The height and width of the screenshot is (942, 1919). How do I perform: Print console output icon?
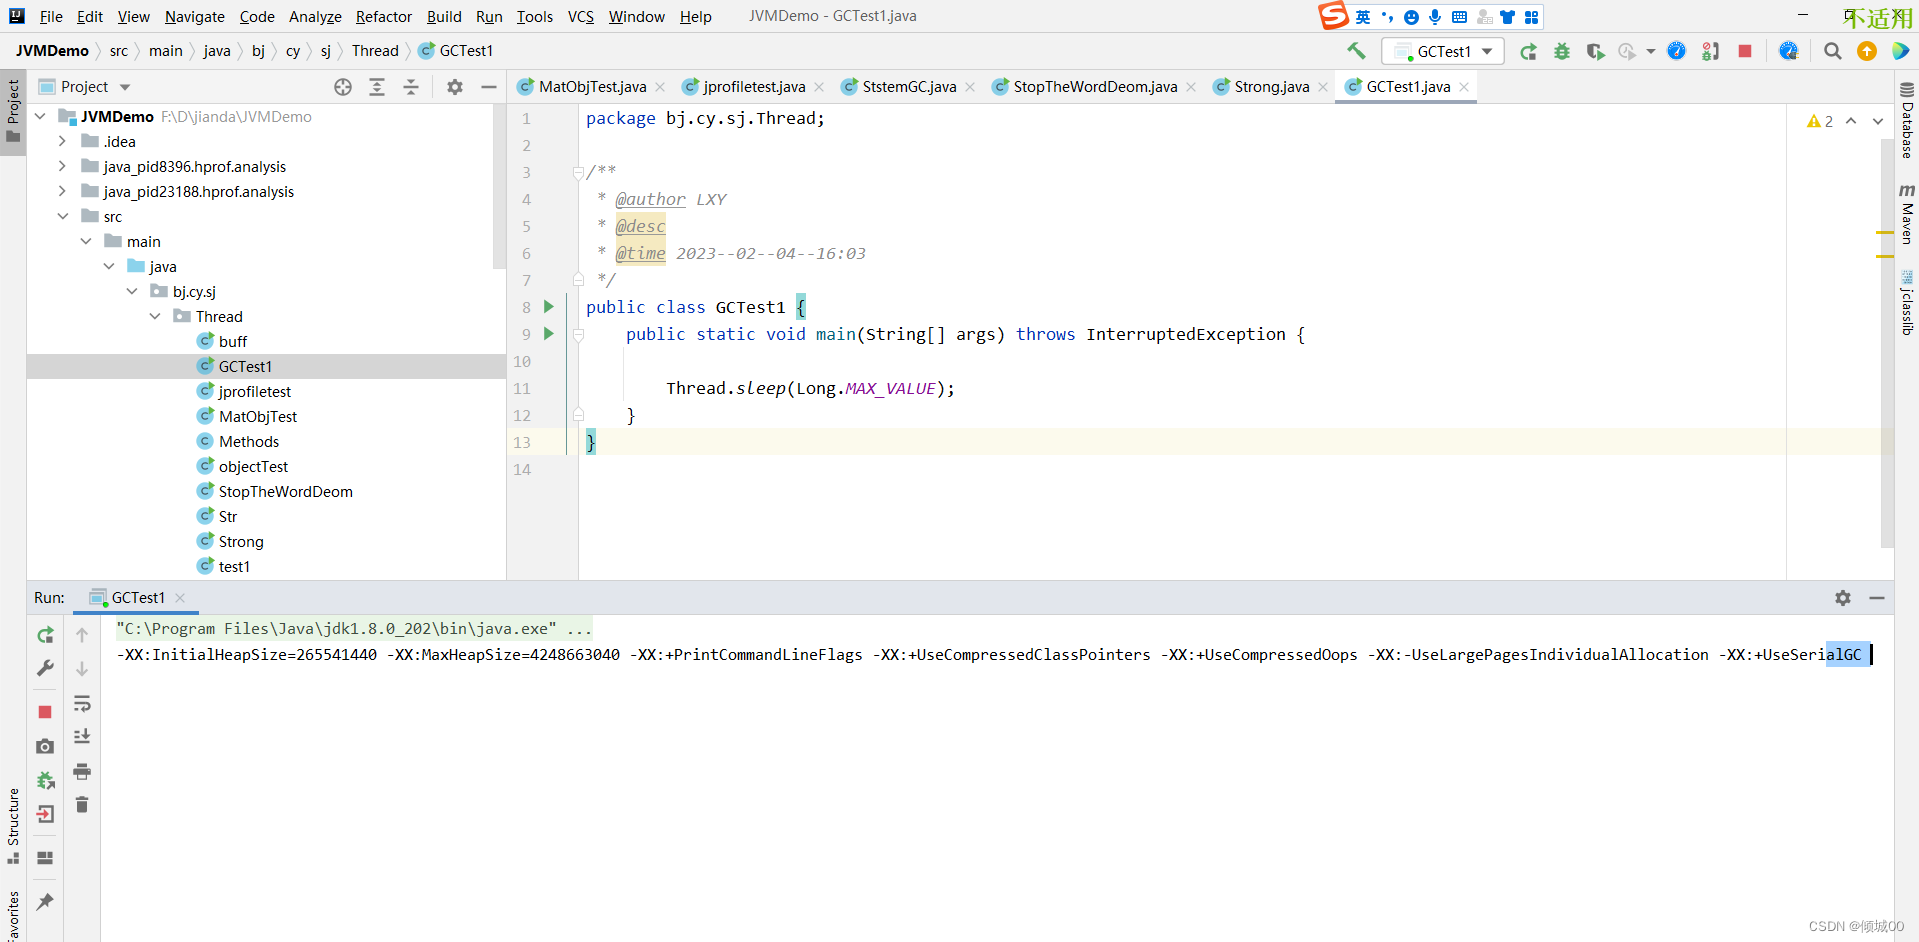click(x=82, y=771)
